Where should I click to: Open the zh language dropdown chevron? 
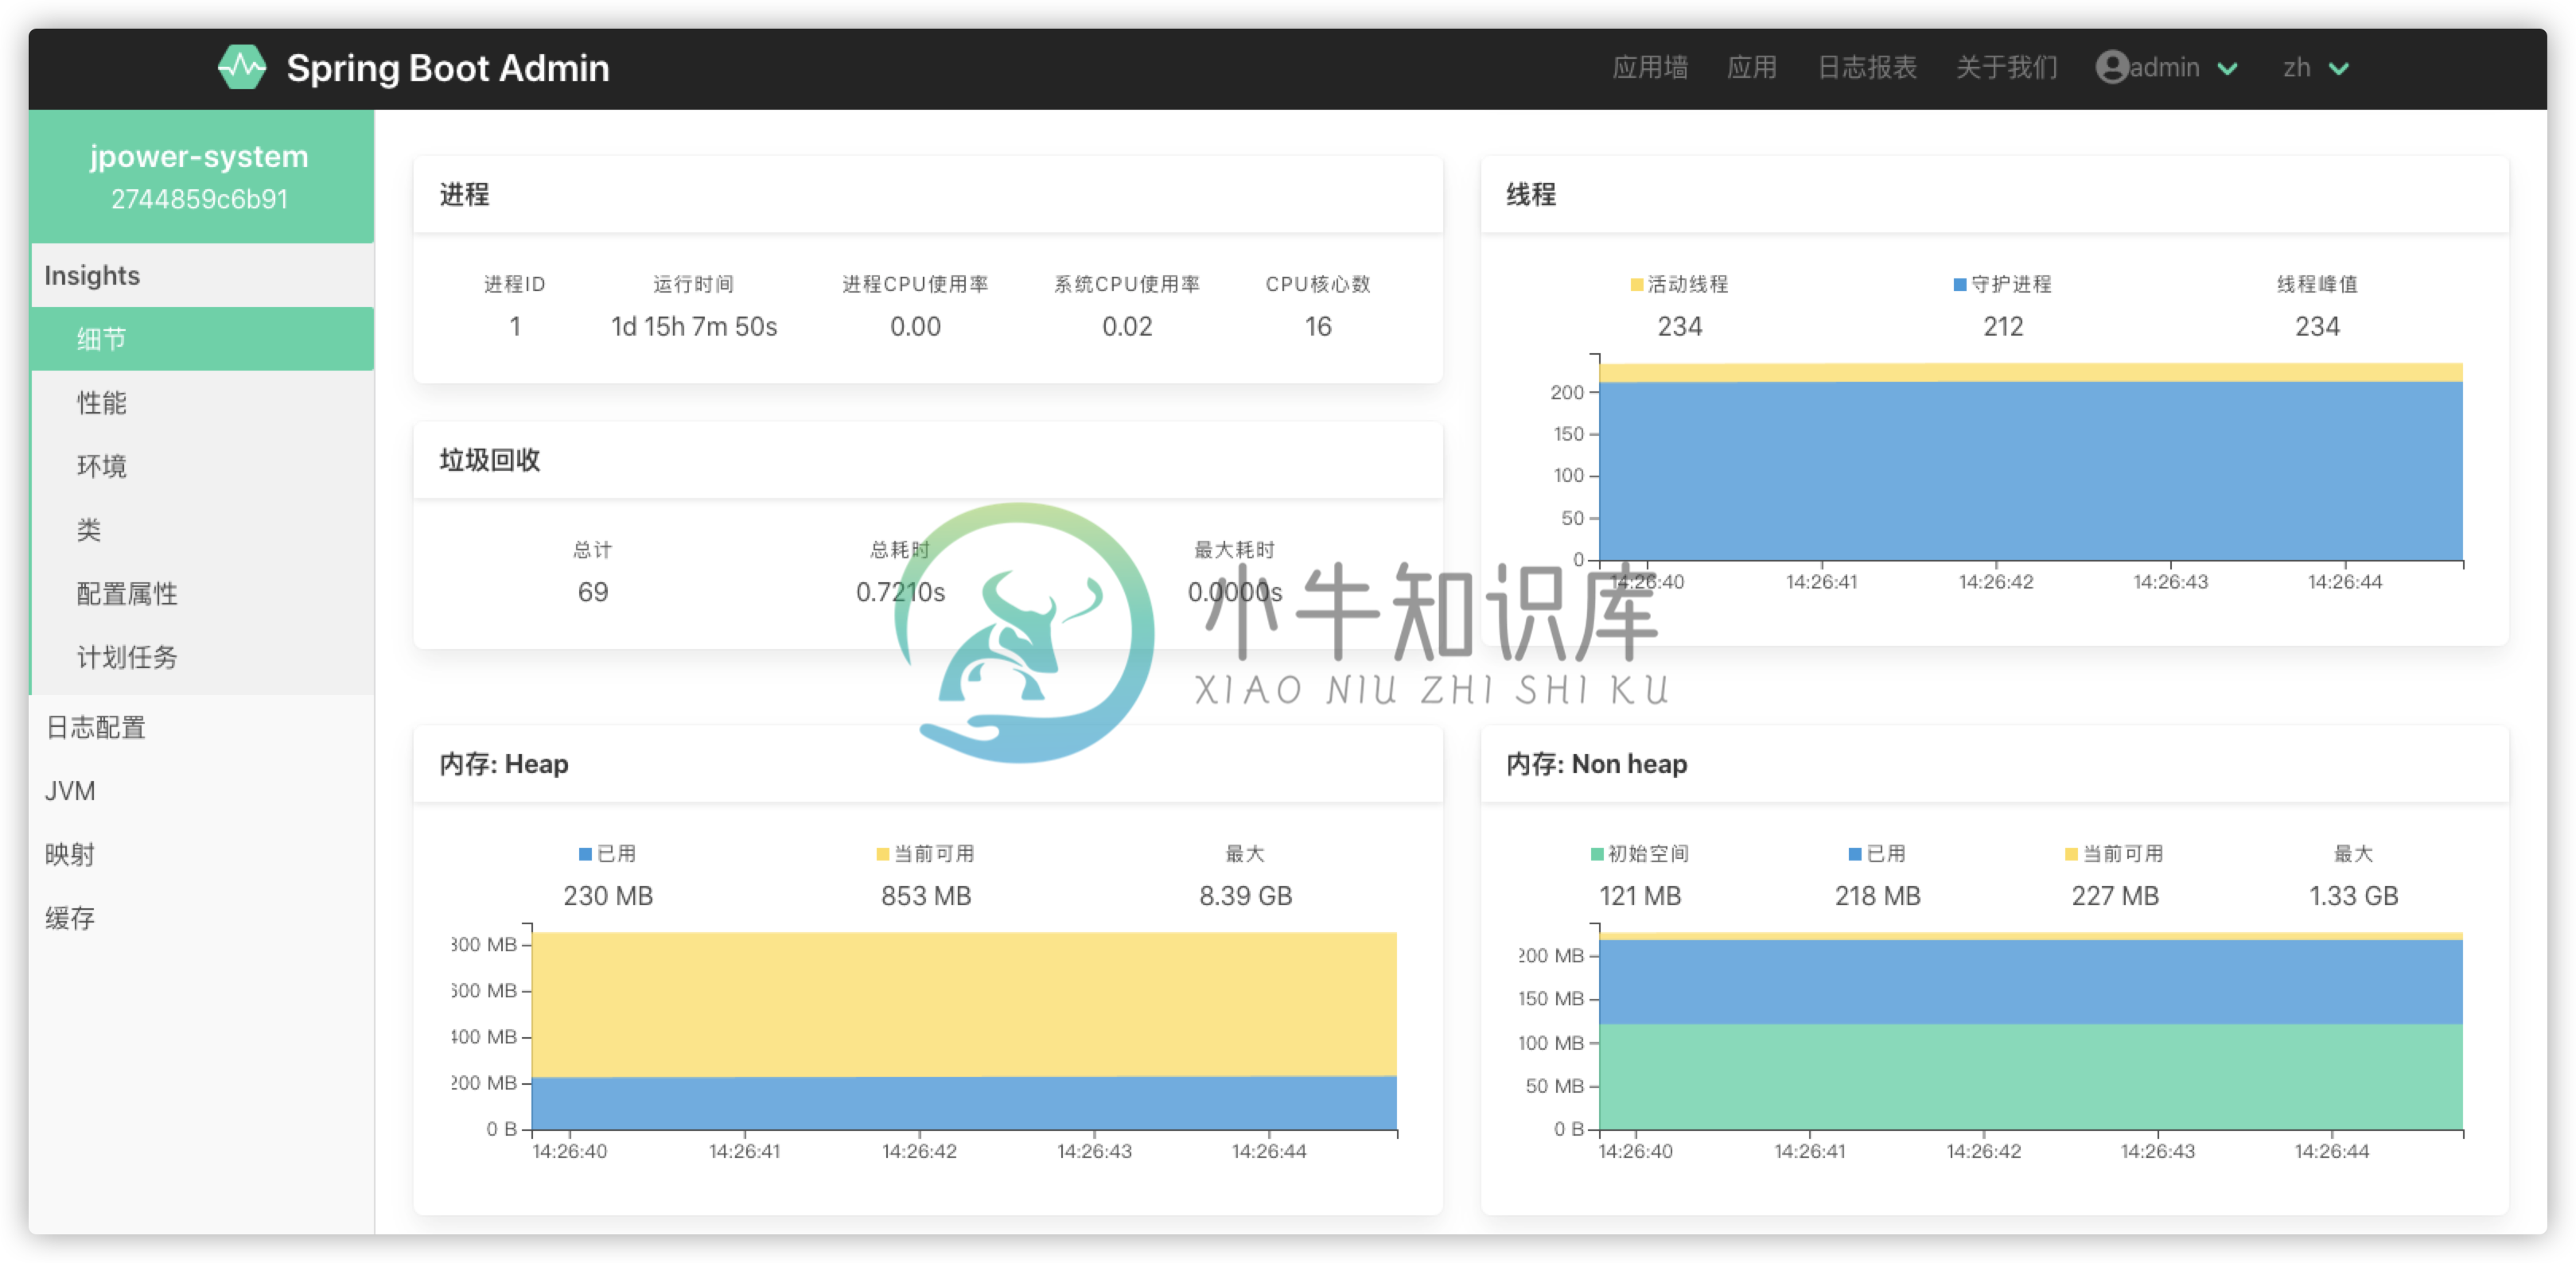[x=2338, y=68]
